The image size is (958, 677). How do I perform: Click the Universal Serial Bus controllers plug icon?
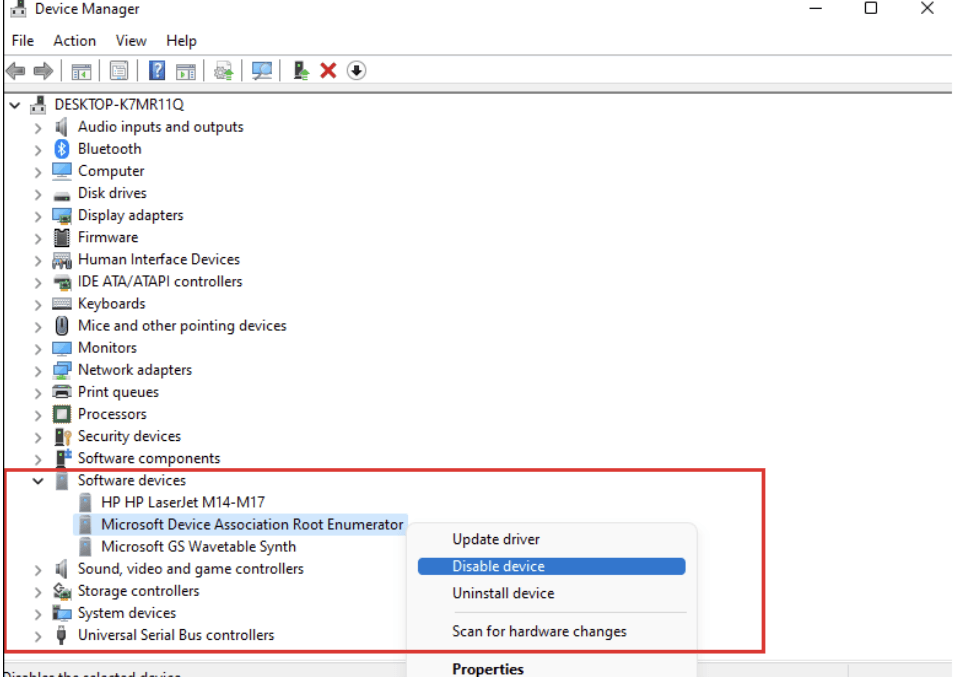tap(61, 635)
